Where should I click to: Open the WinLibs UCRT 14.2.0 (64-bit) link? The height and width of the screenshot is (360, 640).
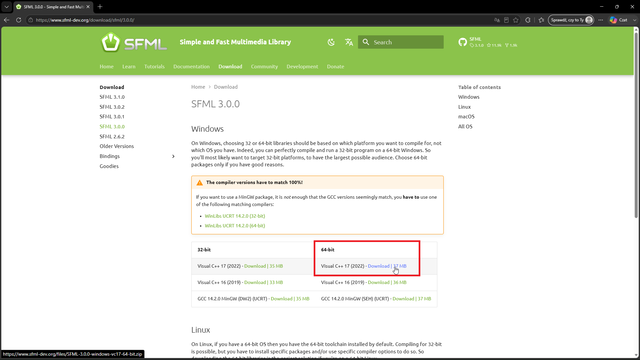pyautogui.click(x=235, y=226)
